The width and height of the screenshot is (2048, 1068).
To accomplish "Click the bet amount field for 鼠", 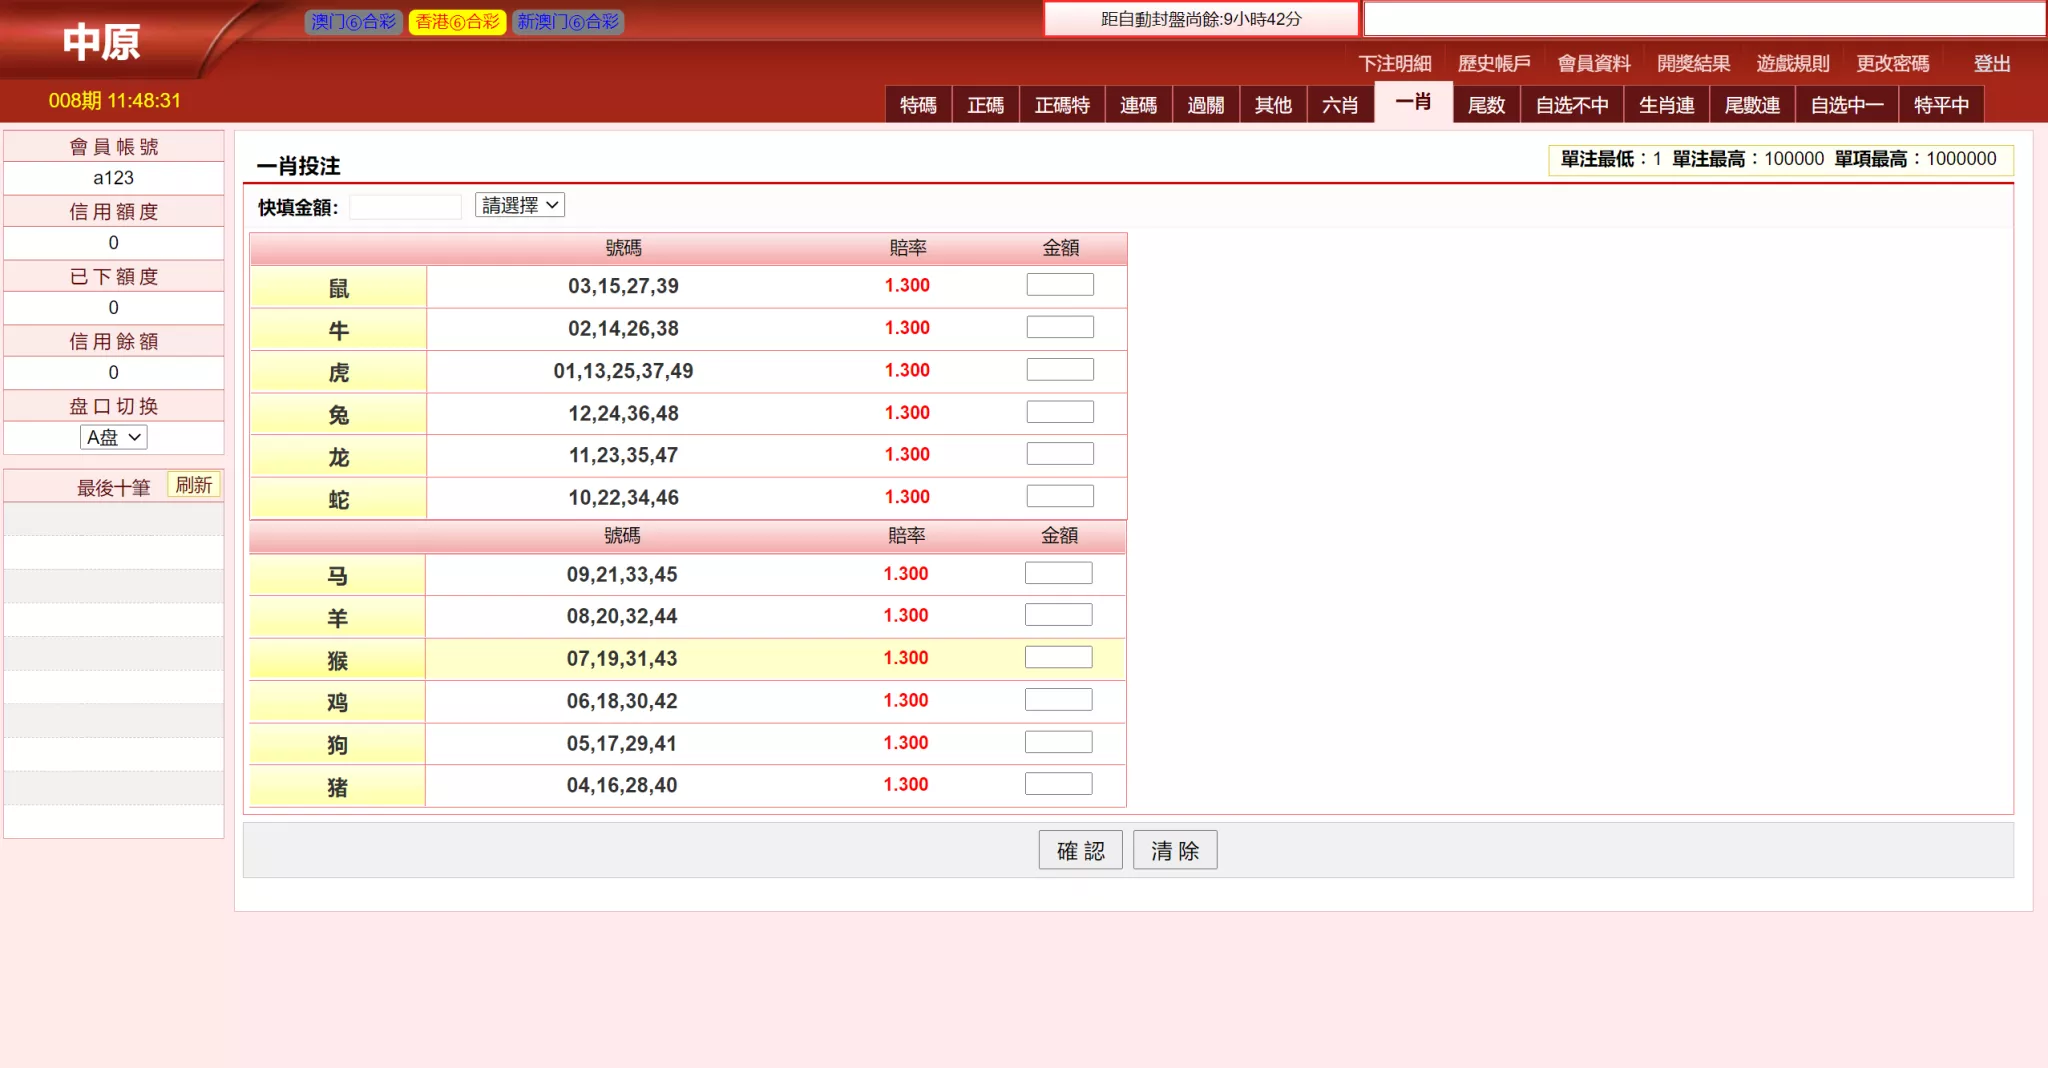I will (x=1058, y=284).
